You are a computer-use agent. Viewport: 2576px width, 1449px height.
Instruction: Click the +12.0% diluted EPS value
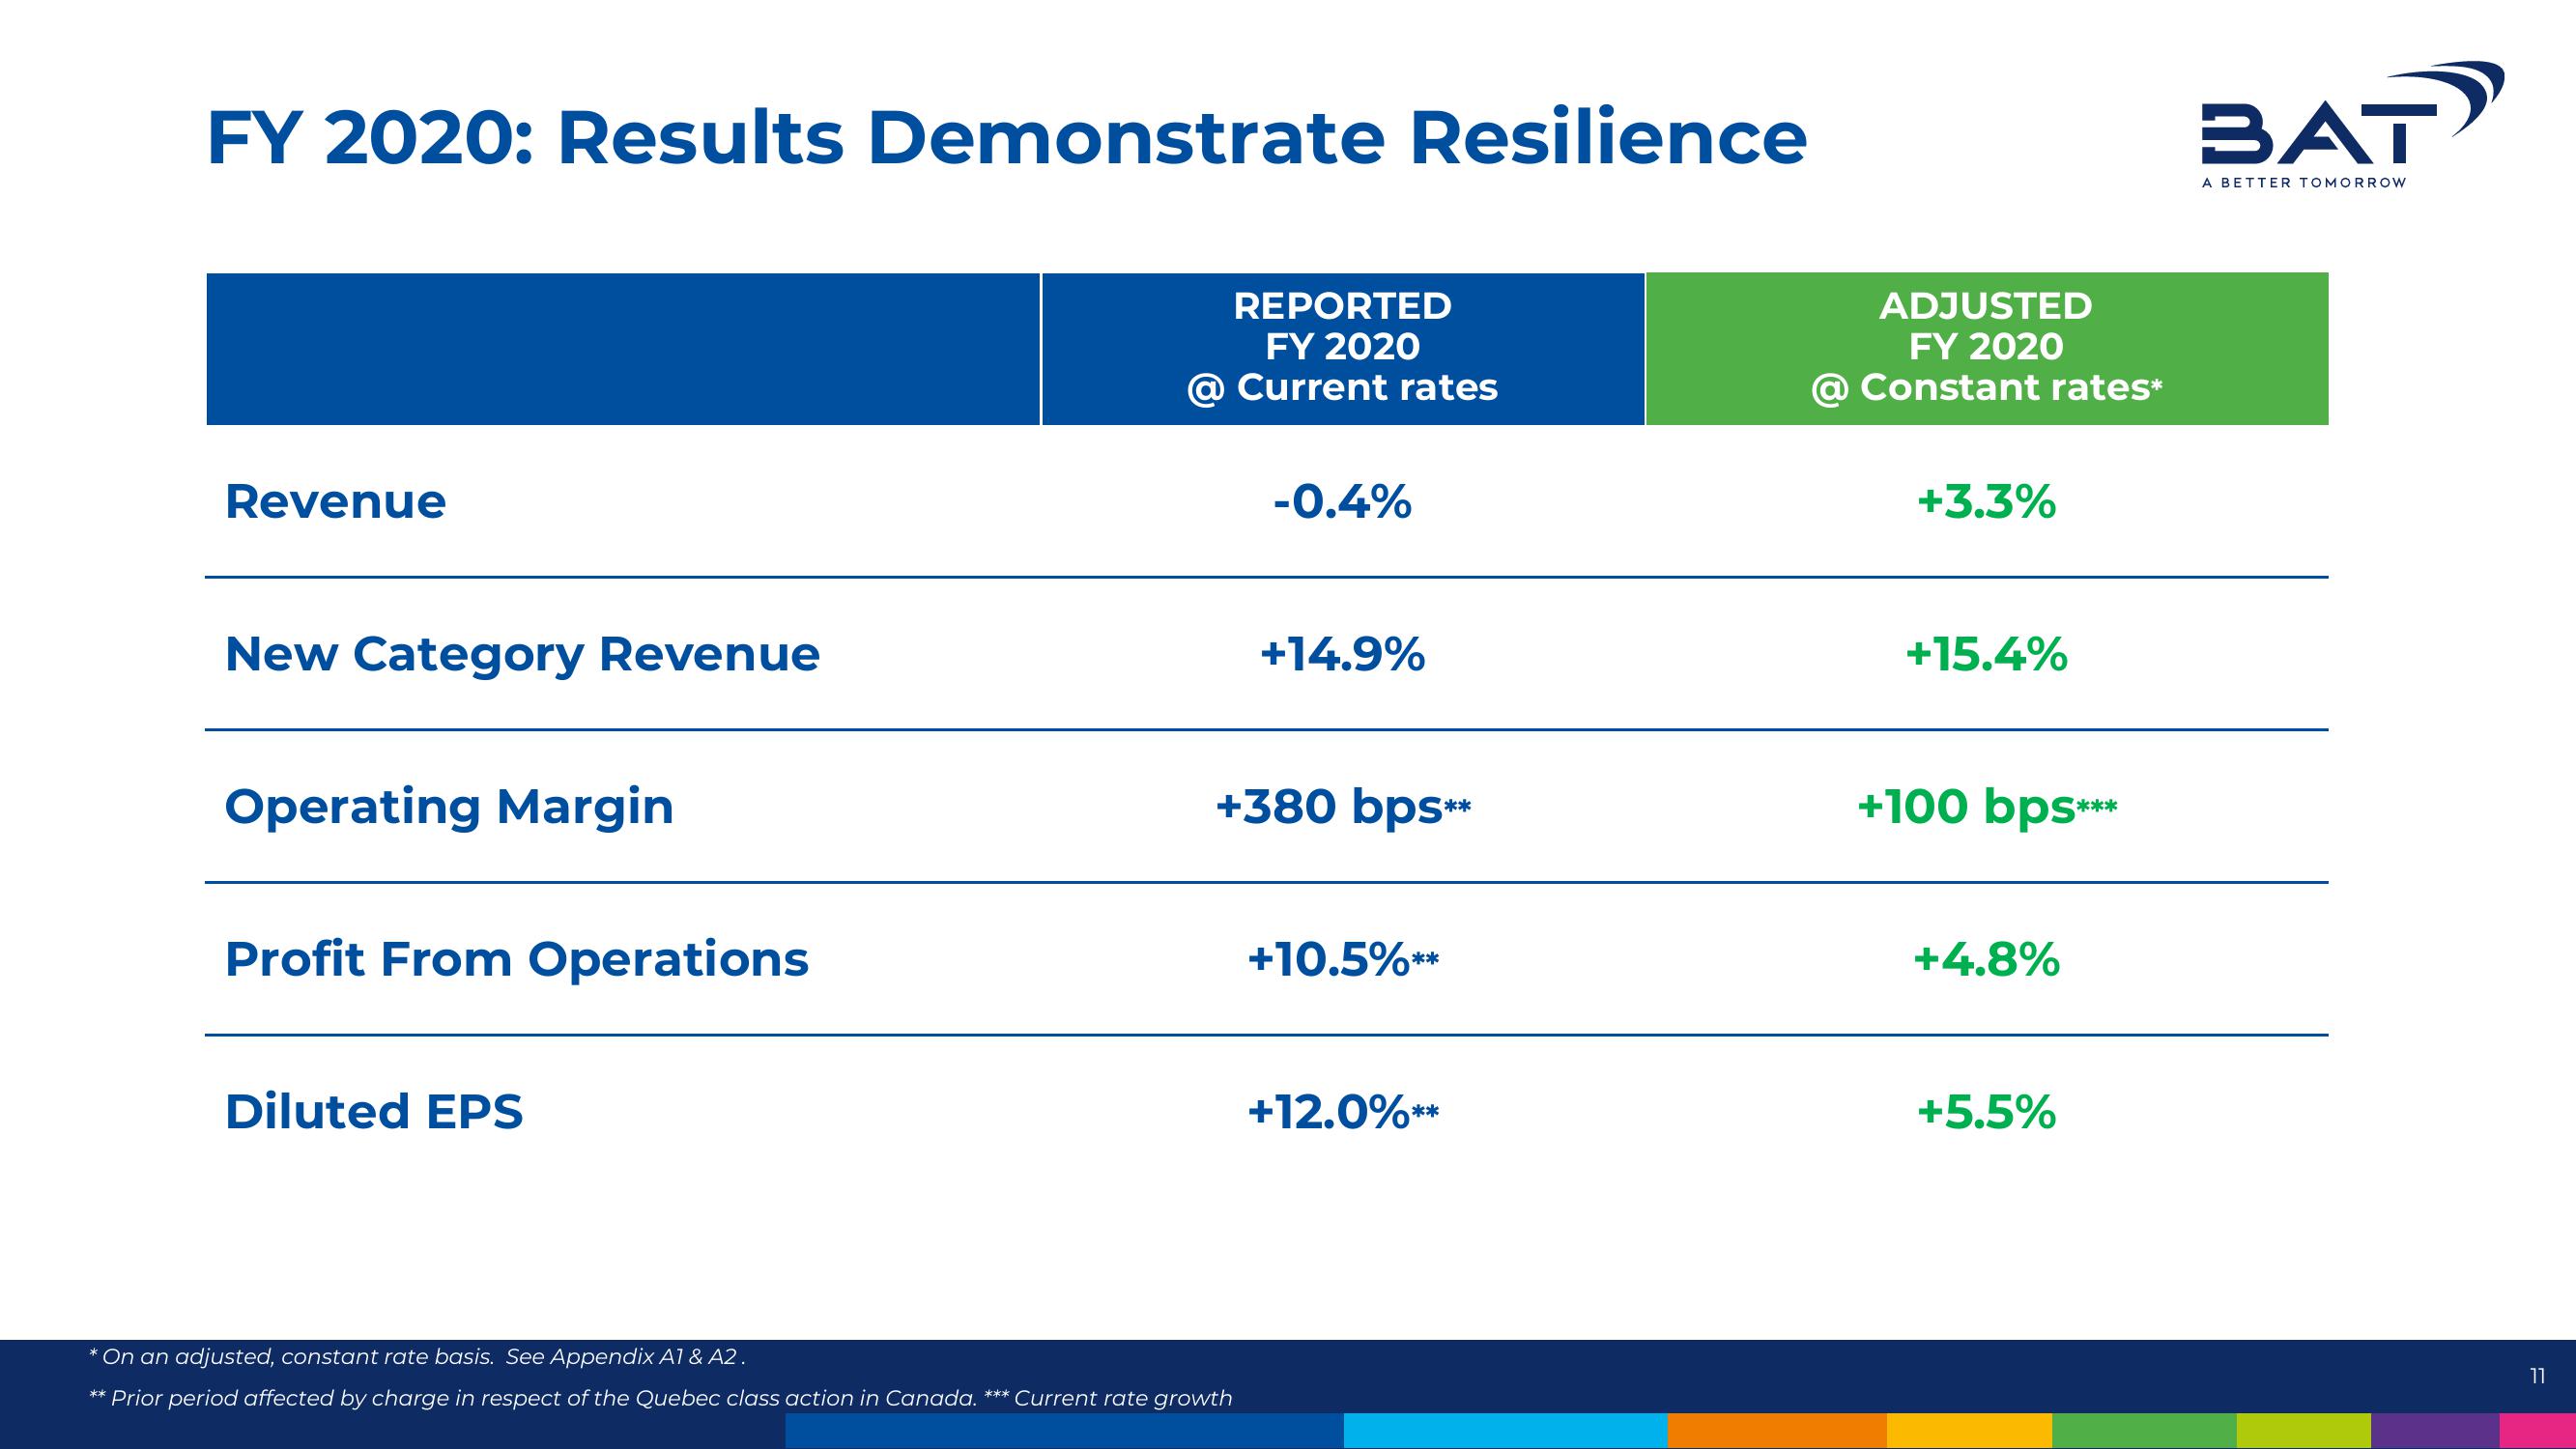tap(1342, 1112)
